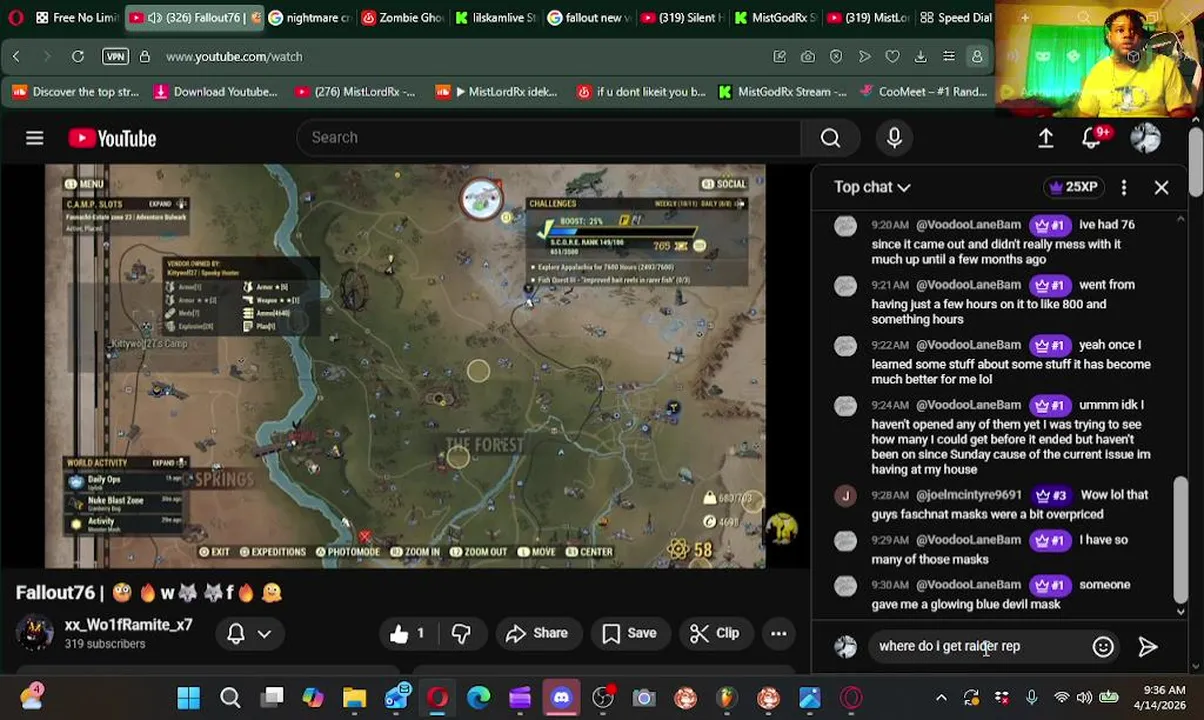Switch to Zombie Ghost tab
Screen dimensions: 1204x720
pyautogui.click(x=402, y=18)
